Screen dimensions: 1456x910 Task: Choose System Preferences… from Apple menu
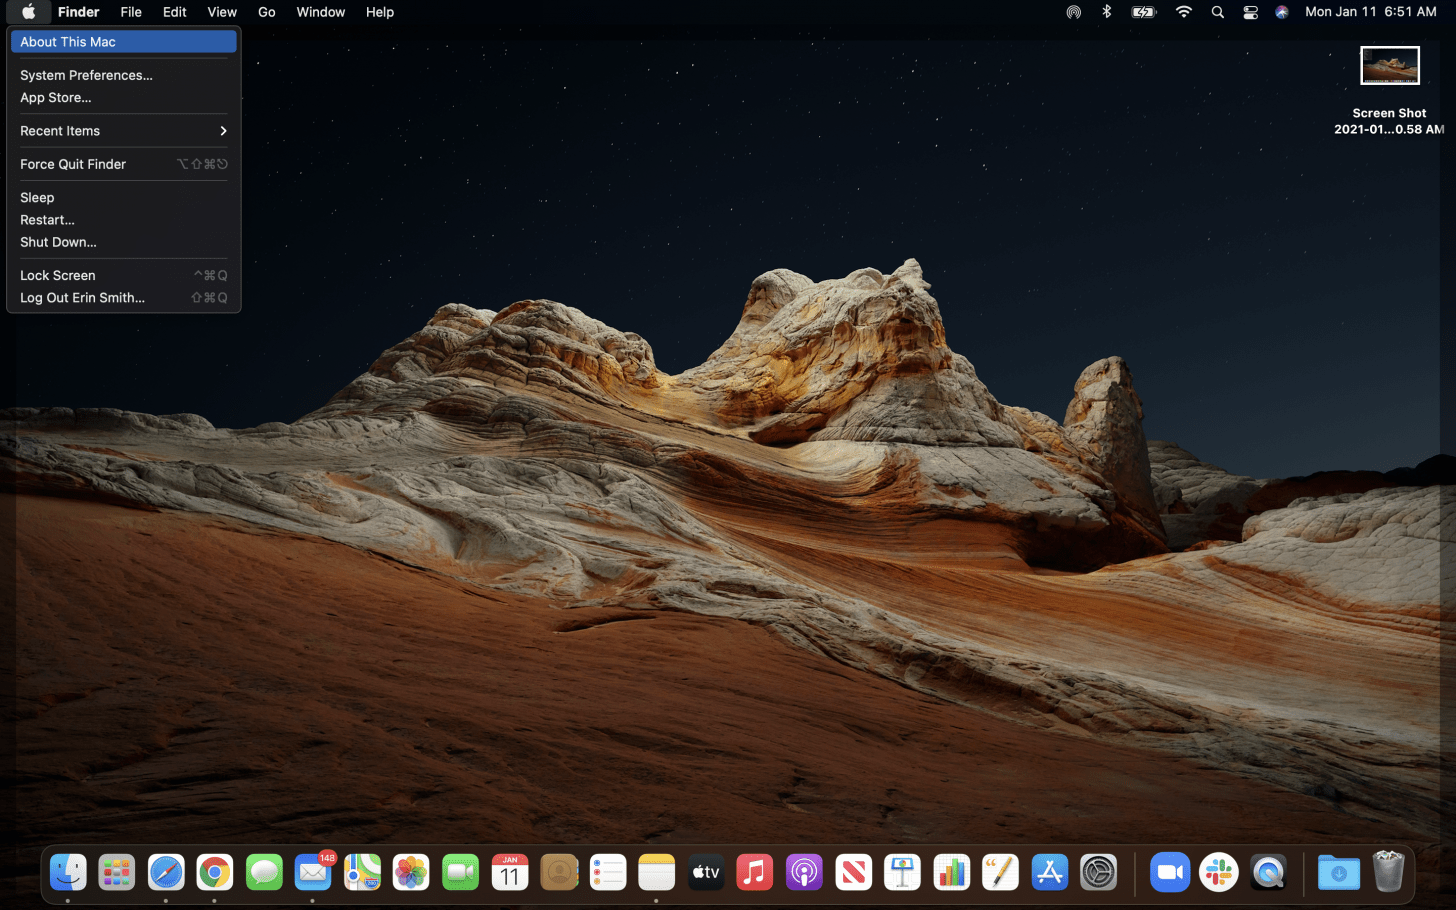pyautogui.click(x=86, y=75)
